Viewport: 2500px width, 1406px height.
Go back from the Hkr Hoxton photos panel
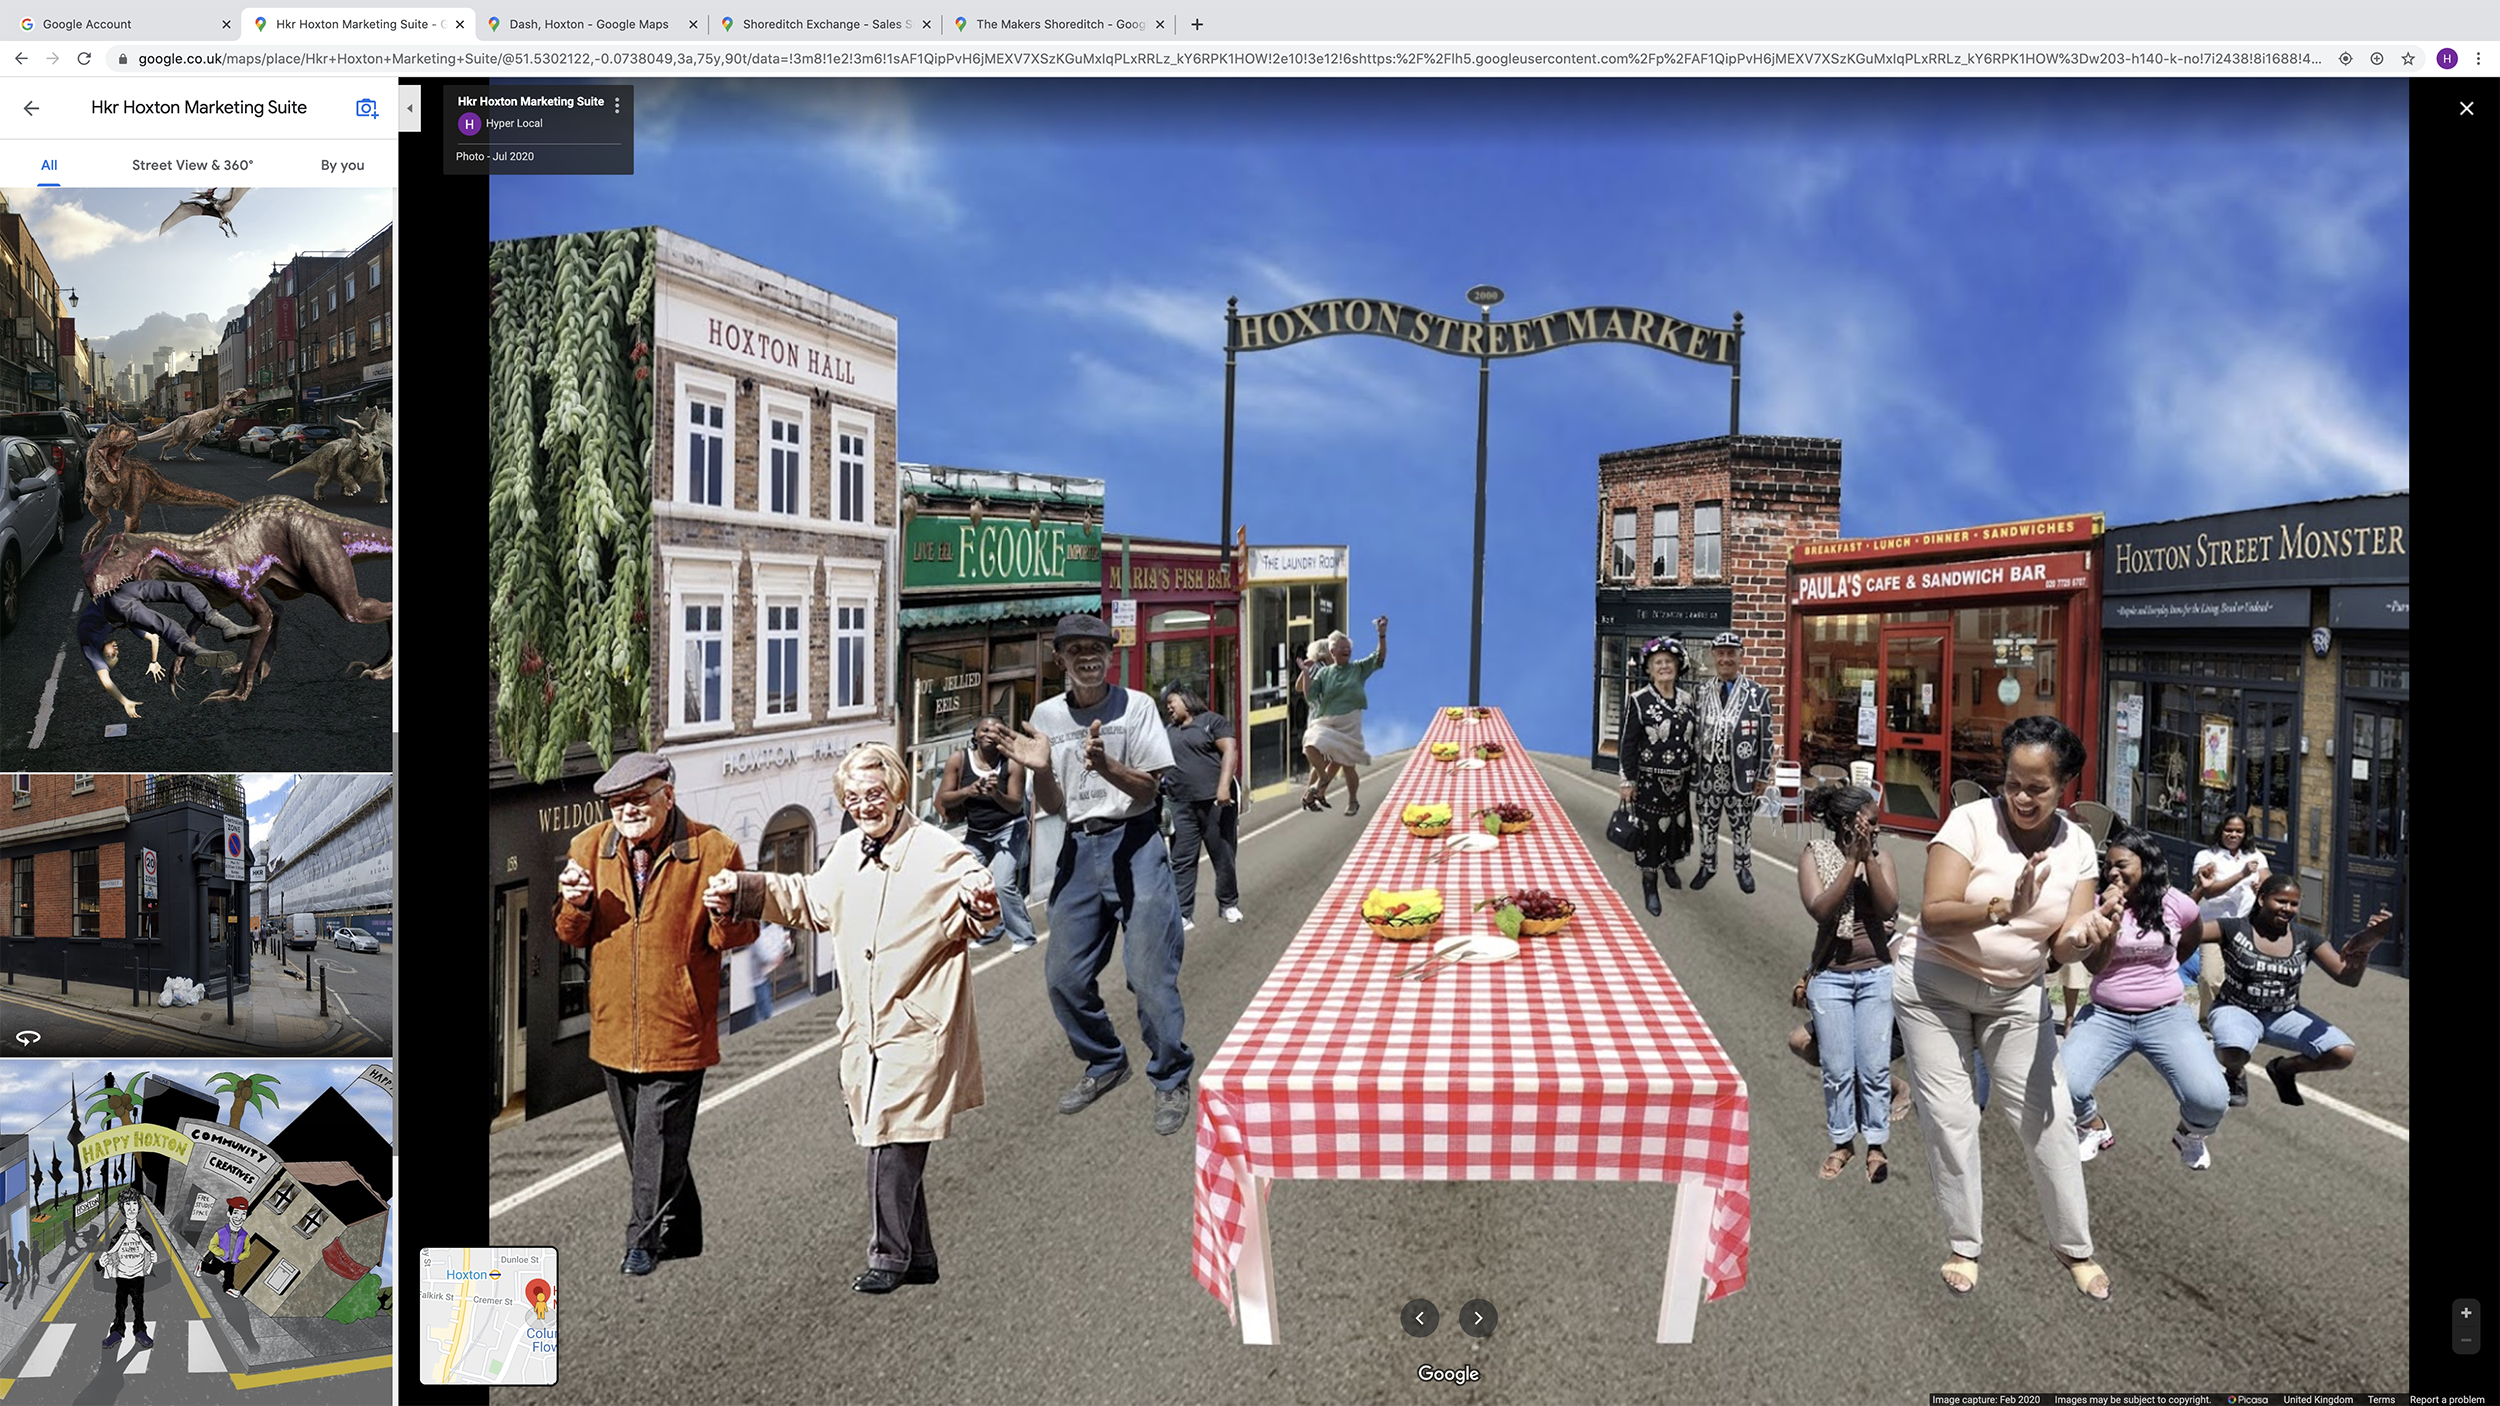coord(31,108)
